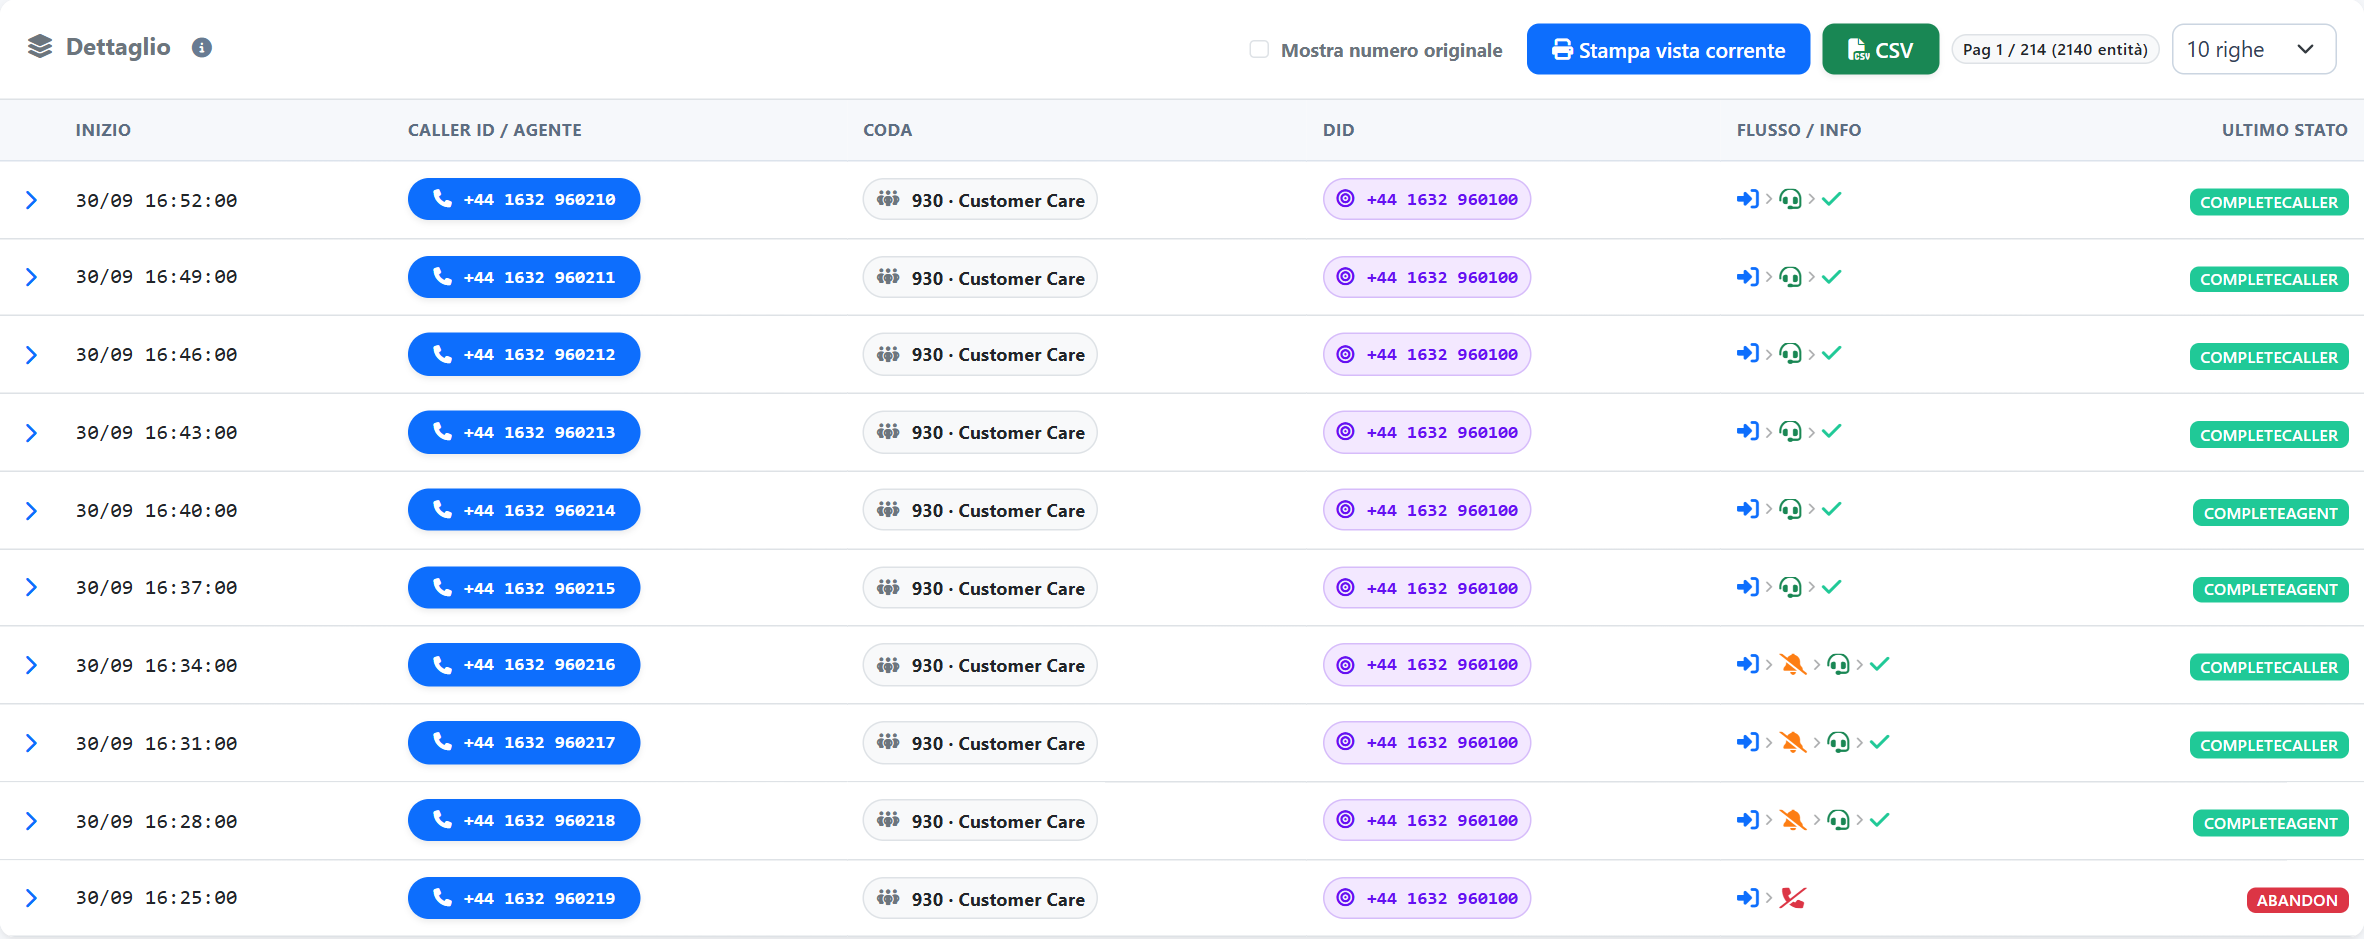Screen dimensions: 2364x939
Task: Click Stampa vista corrente button
Action: tap(1668, 49)
